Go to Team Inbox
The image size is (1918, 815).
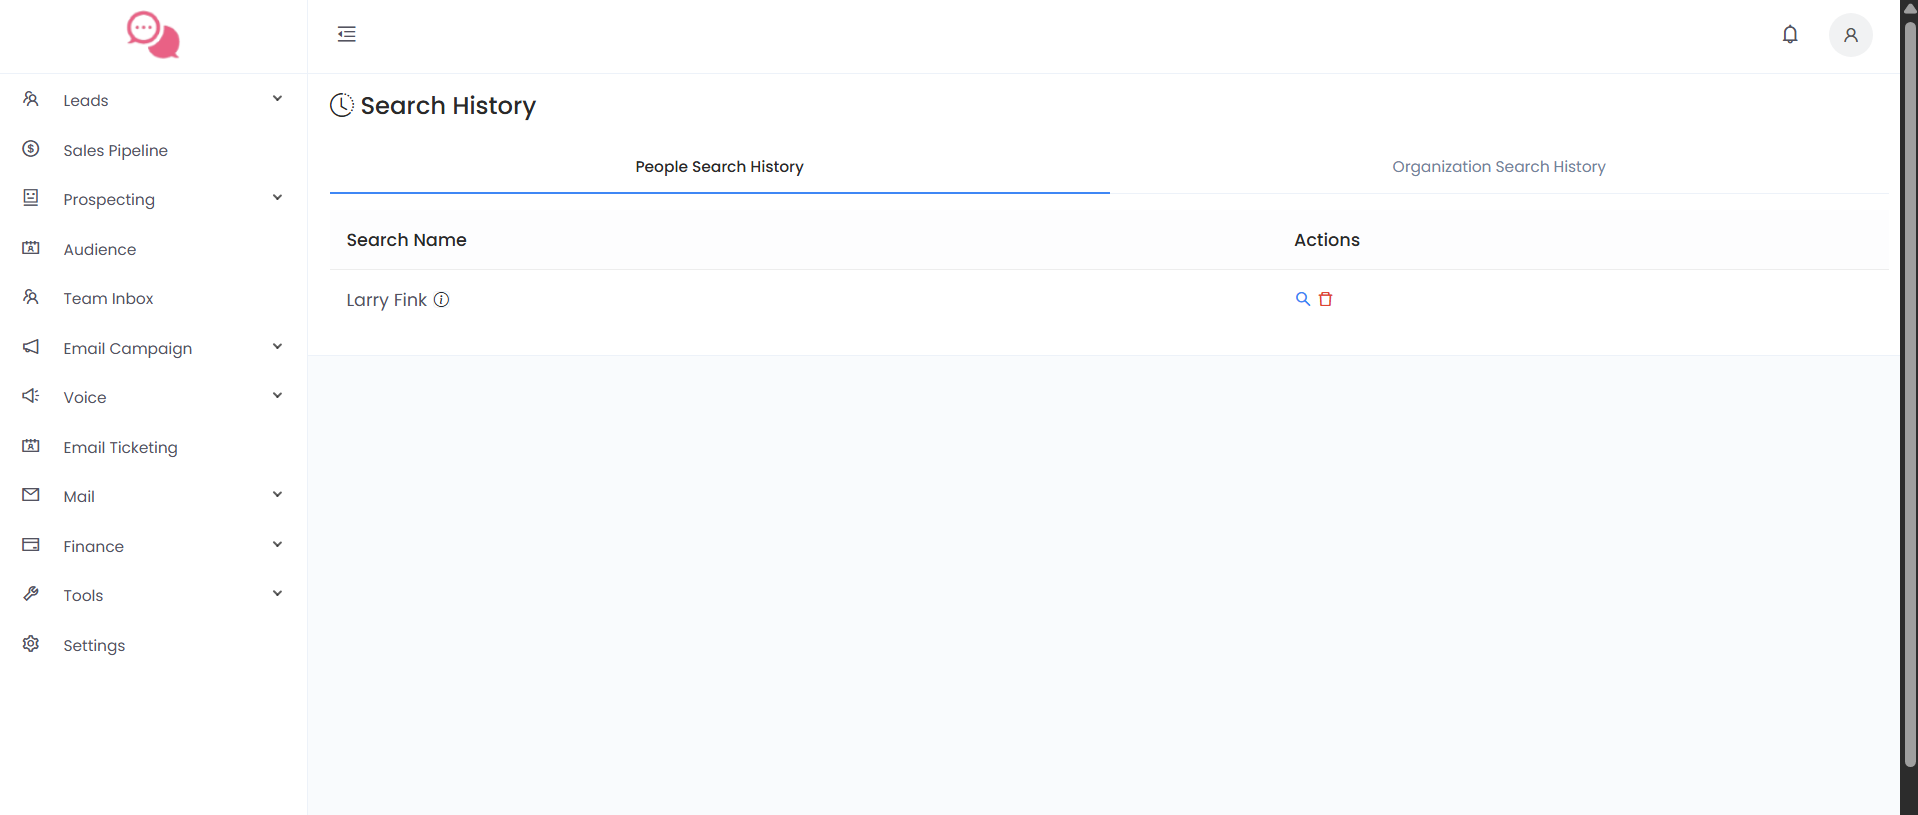click(x=108, y=298)
